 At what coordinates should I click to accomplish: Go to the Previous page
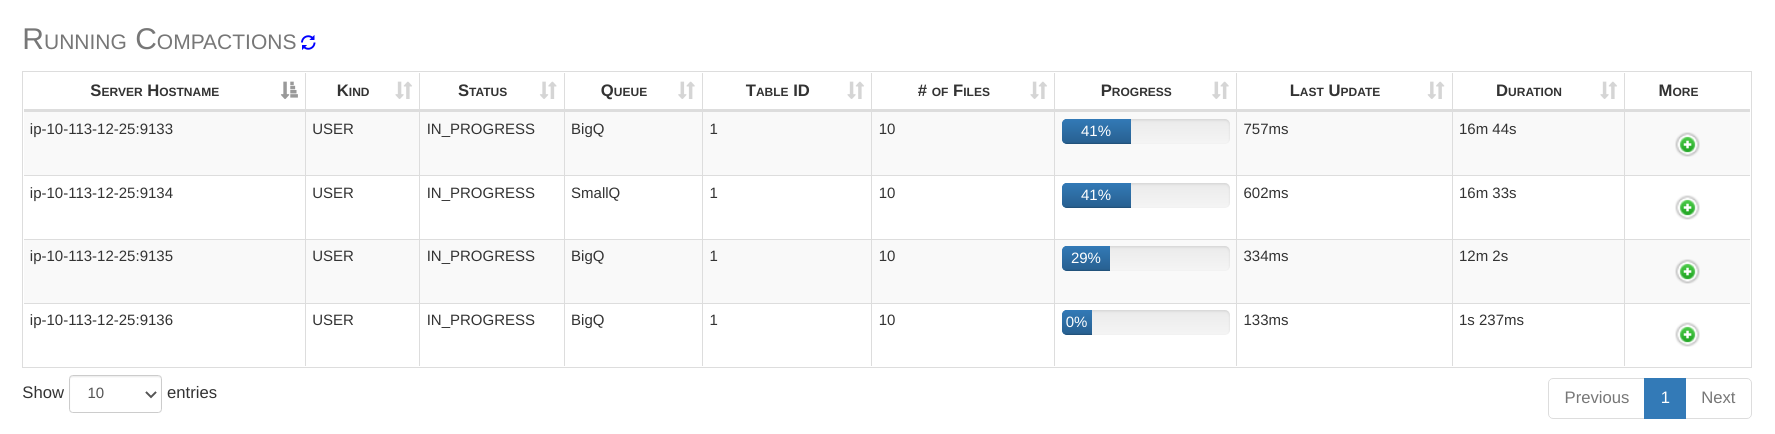coord(1596,398)
